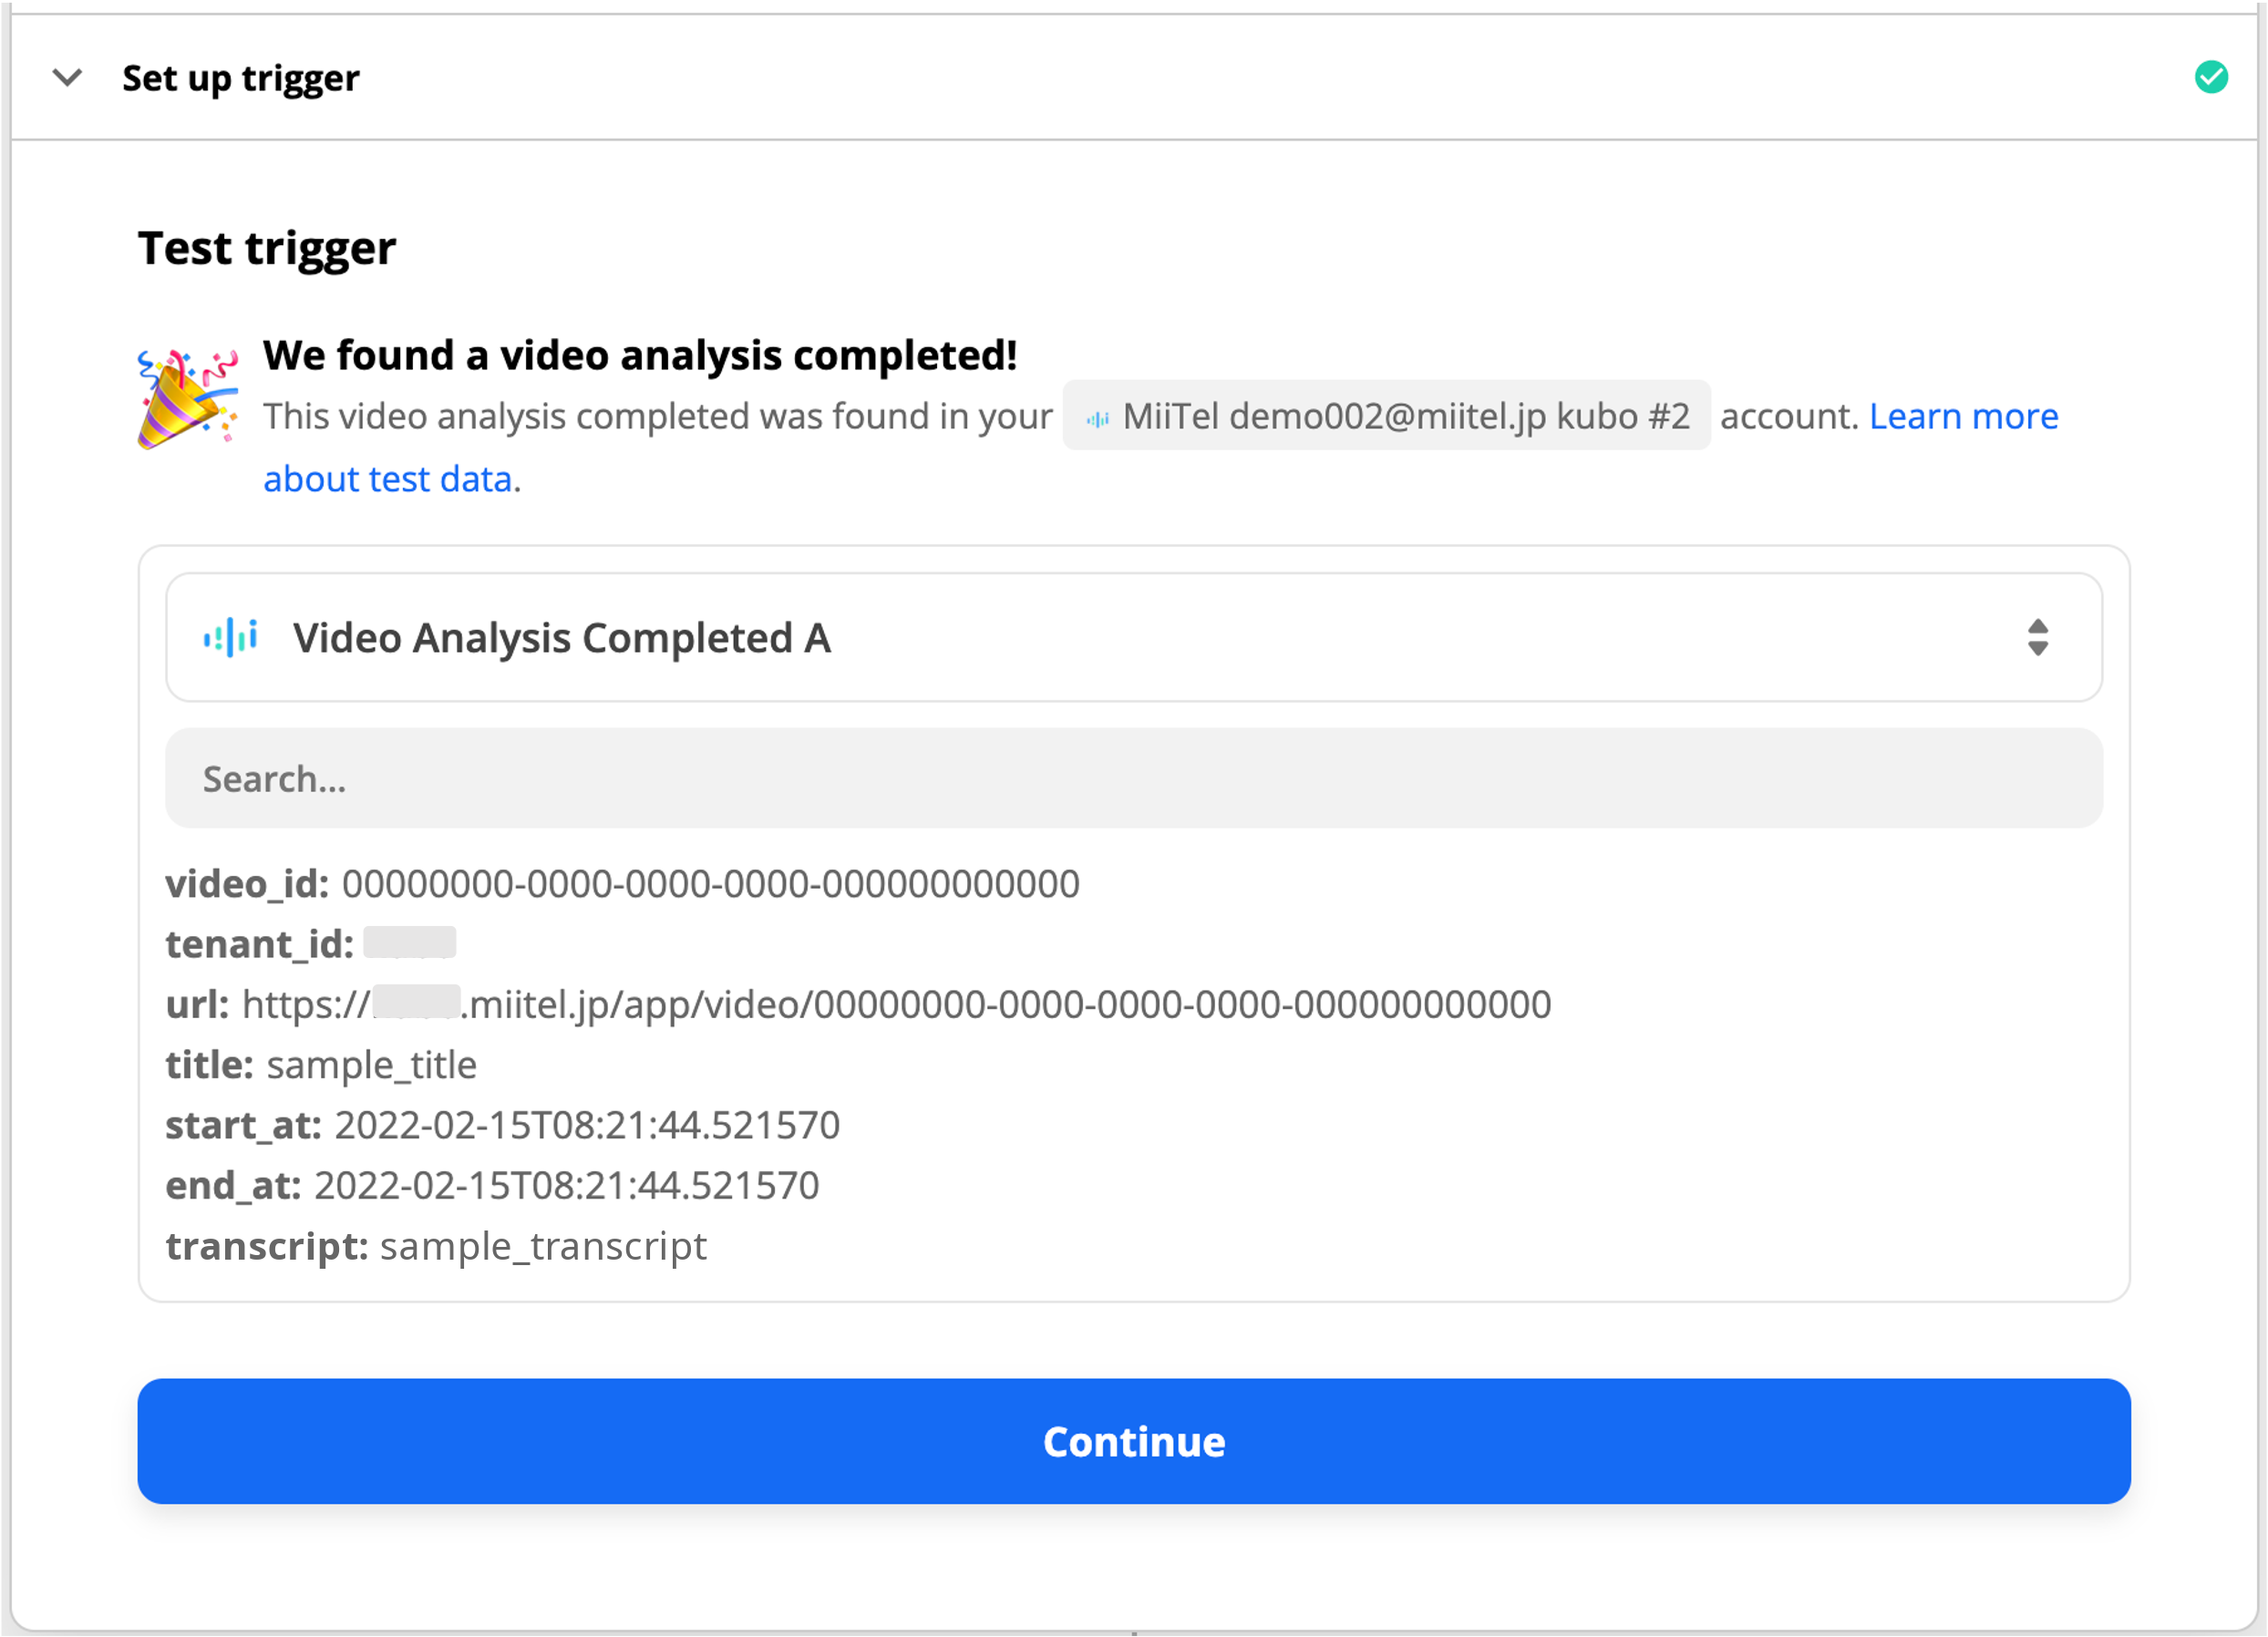This screenshot has height=1637, width=2268.
Task: Click the transcript sample_transcript row
Action: (x=436, y=1246)
